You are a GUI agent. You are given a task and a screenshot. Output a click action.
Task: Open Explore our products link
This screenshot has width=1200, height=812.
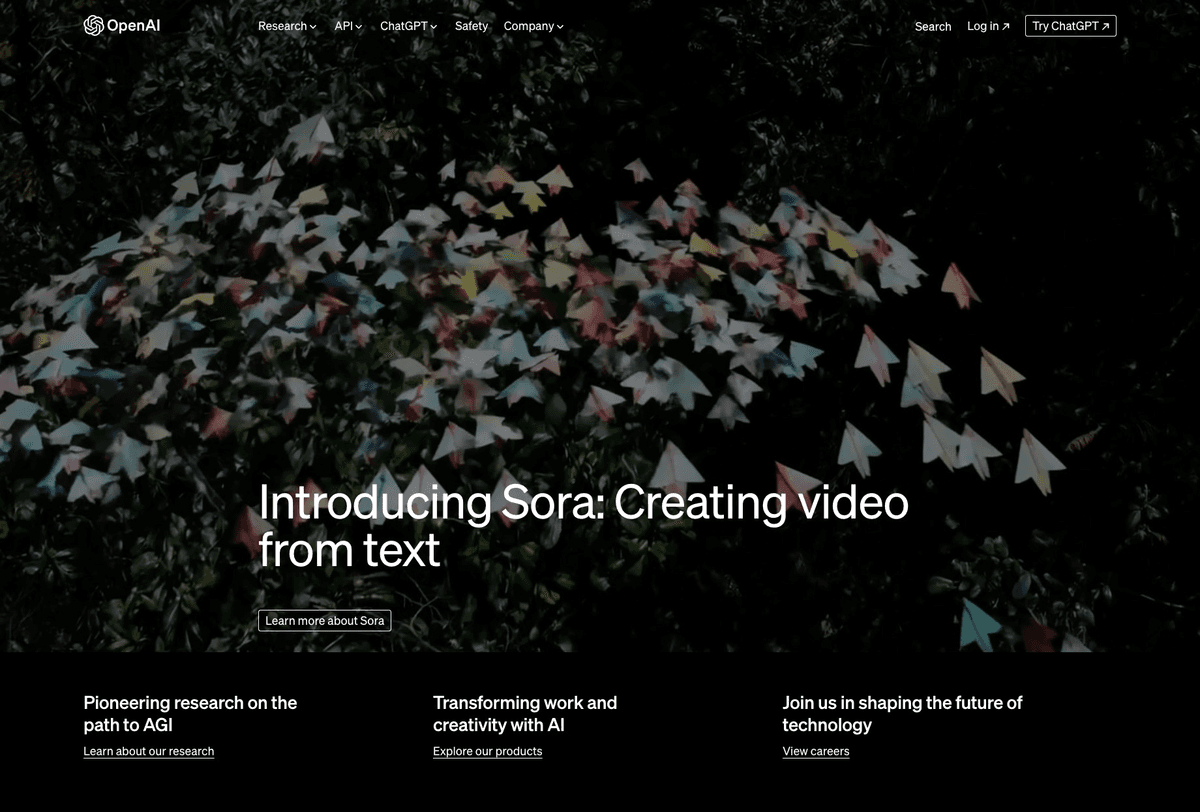point(488,751)
